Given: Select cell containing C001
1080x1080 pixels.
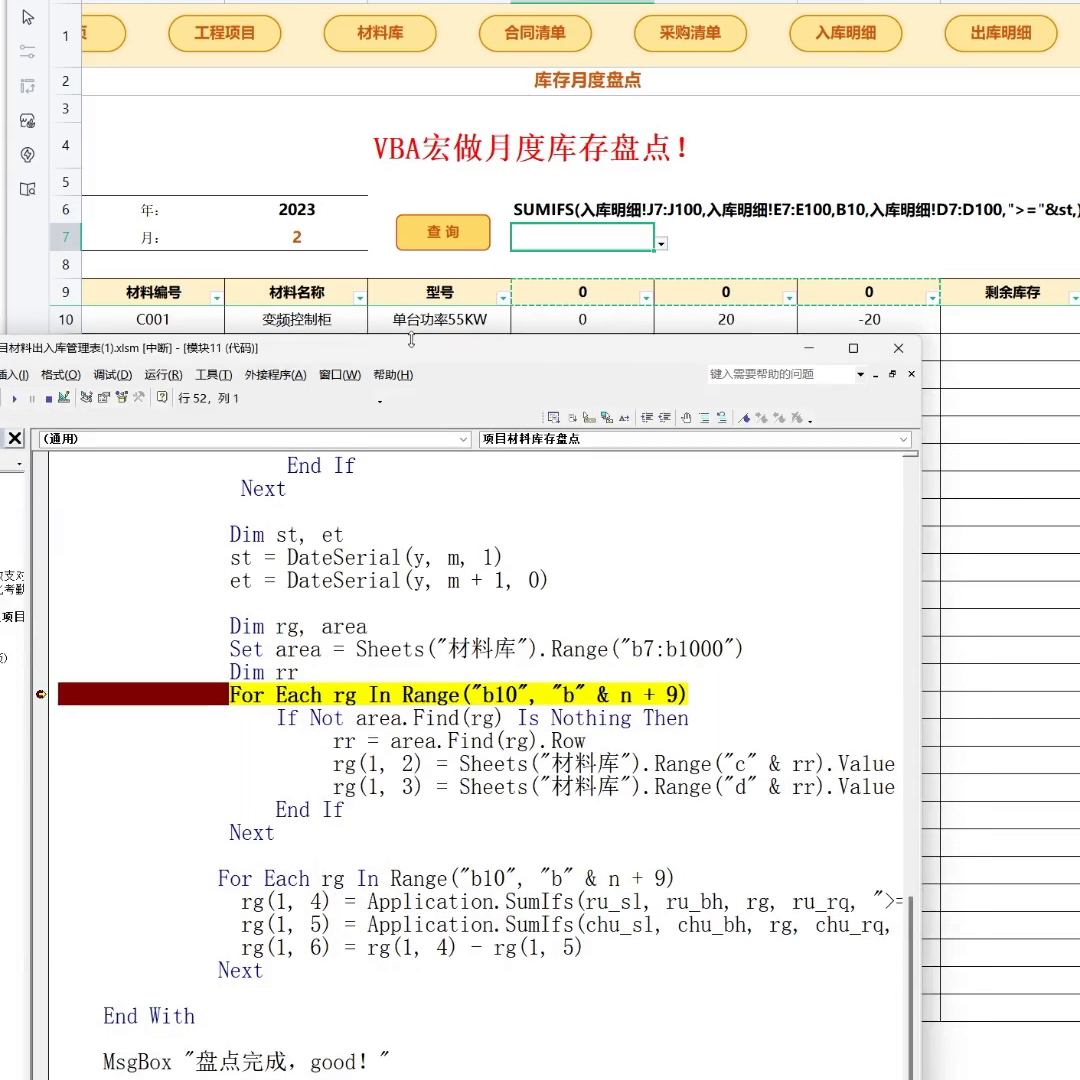Looking at the screenshot, I should (153, 320).
